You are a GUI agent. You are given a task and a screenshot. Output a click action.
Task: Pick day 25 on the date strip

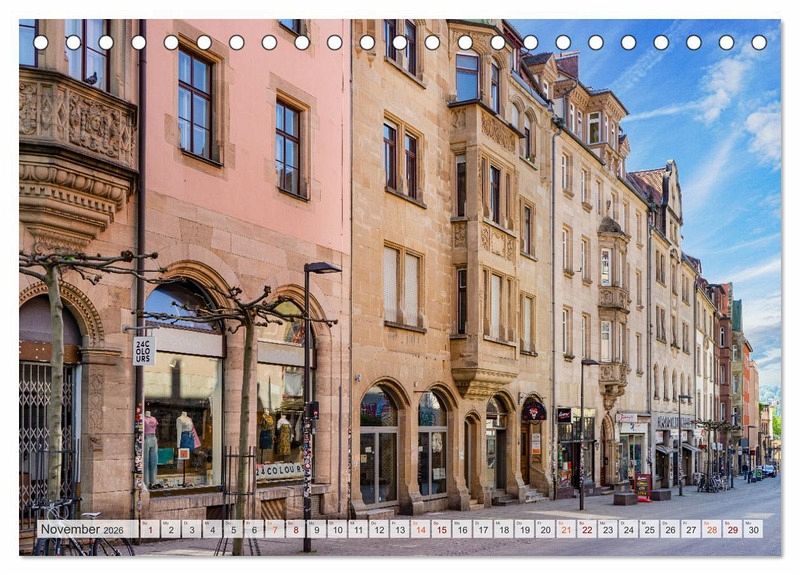(x=649, y=529)
